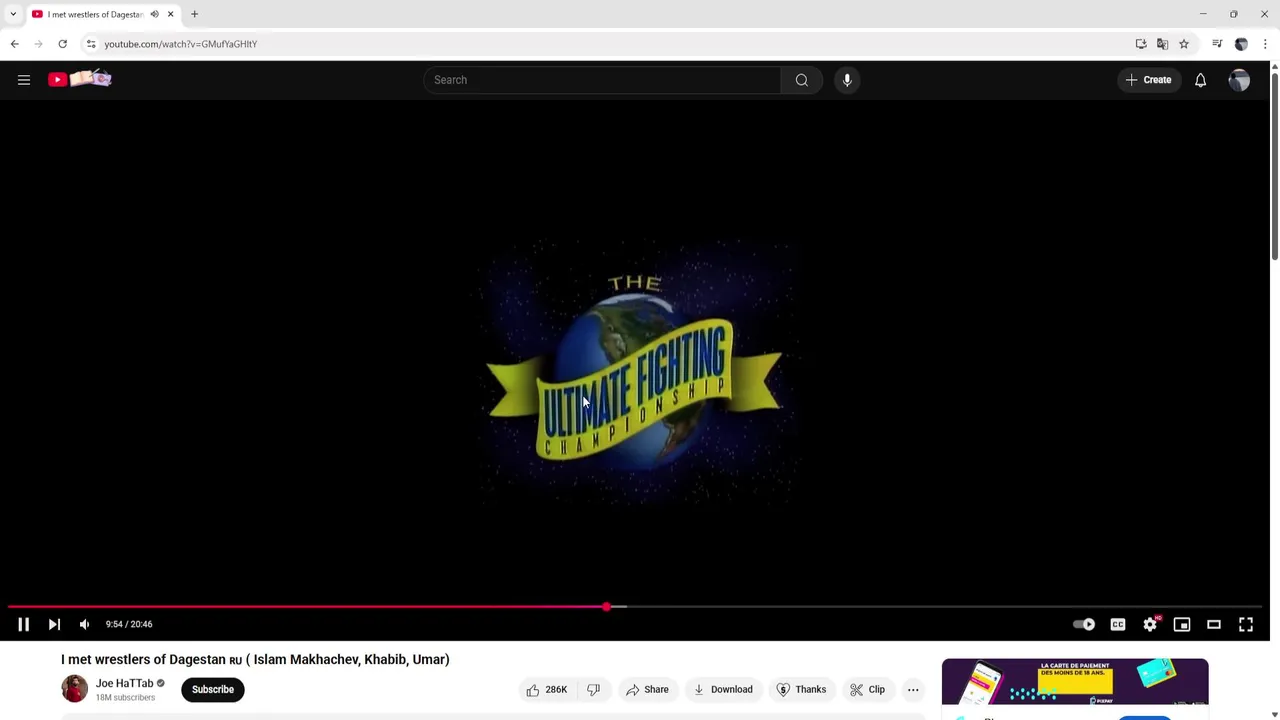Click the Ultimate Fighting Championship video frame

(x=635, y=370)
